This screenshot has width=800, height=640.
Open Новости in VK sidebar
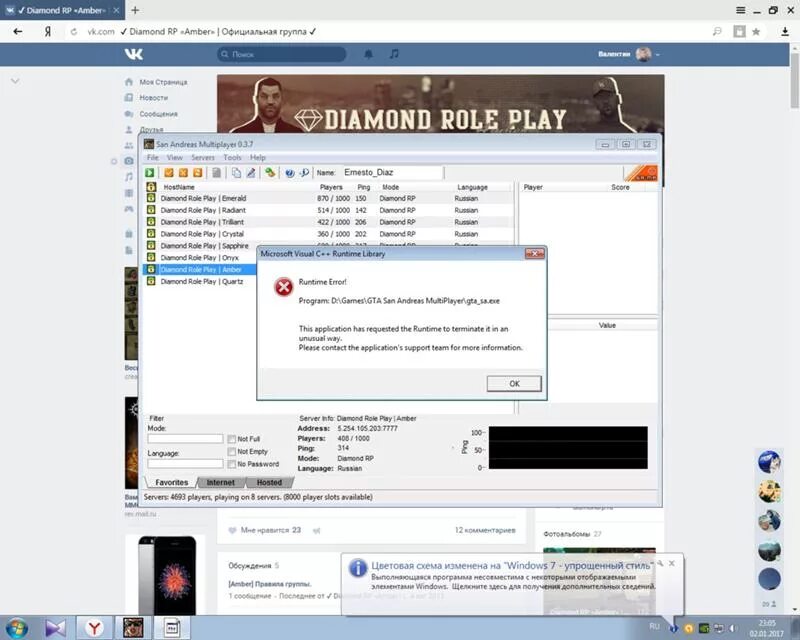pyautogui.click(x=154, y=97)
